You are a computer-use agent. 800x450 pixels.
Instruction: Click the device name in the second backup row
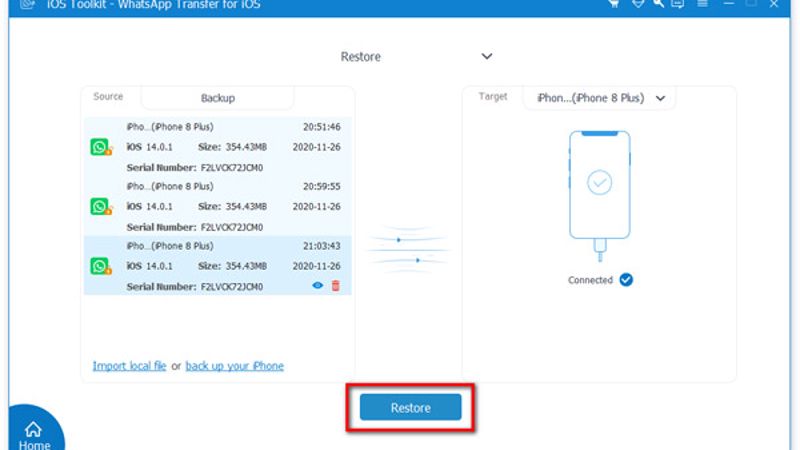point(170,186)
